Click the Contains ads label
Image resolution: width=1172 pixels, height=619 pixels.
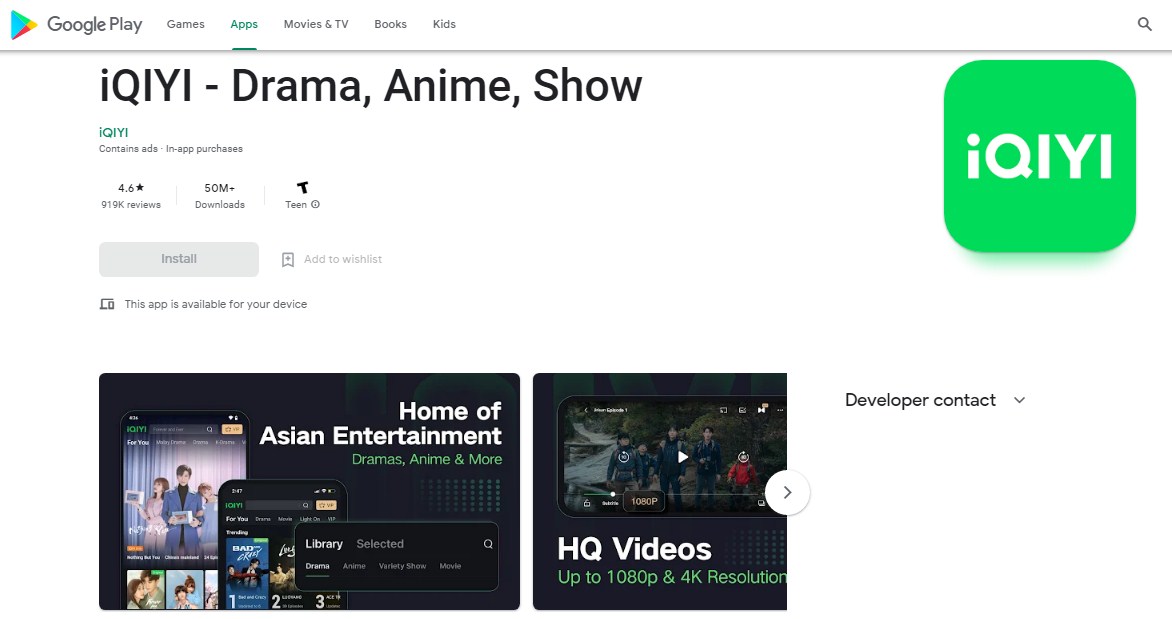click(129, 149)
